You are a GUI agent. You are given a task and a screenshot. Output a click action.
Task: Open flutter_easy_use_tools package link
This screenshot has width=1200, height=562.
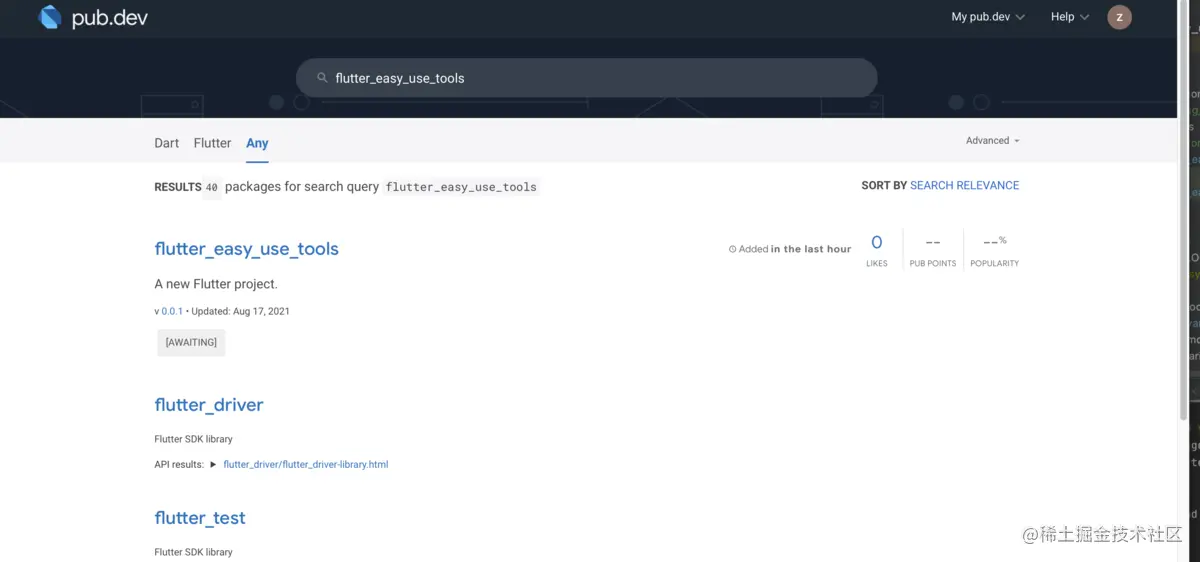click(x=247, y=249)
